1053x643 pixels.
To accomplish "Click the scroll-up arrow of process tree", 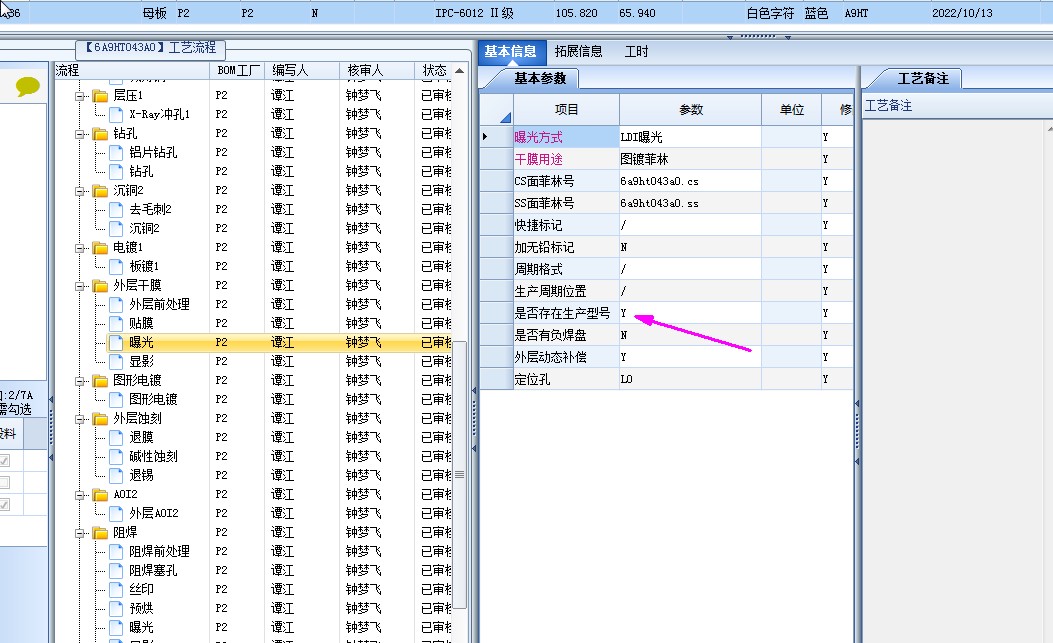I will 460,71.
